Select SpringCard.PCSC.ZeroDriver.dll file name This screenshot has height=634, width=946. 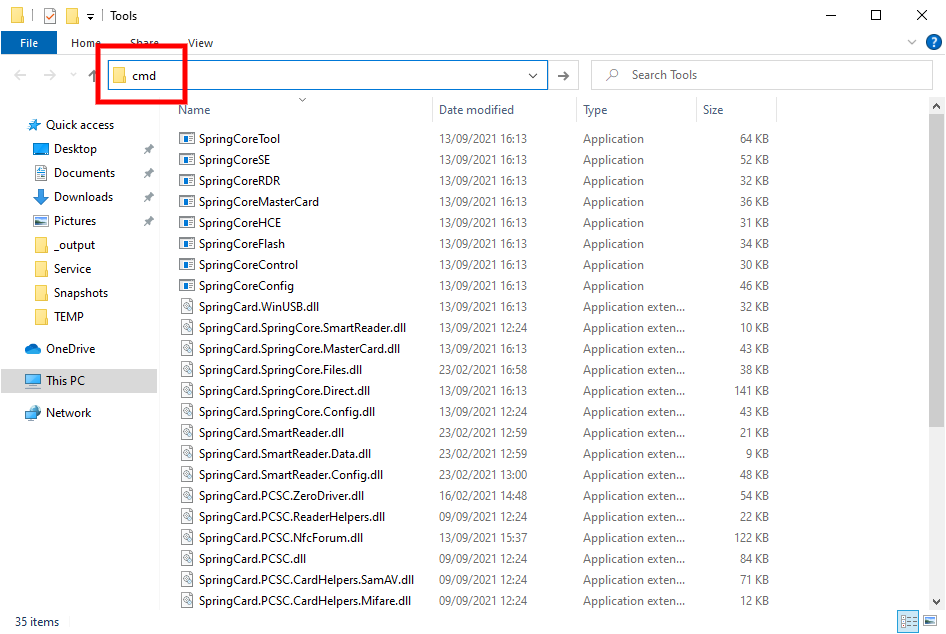281,496
